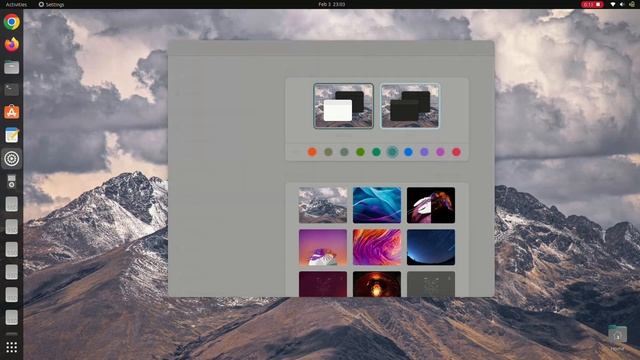This screenshot has height=360, width=640.
Task: Pick the blue accent color
Action: [x=408, y=152]
